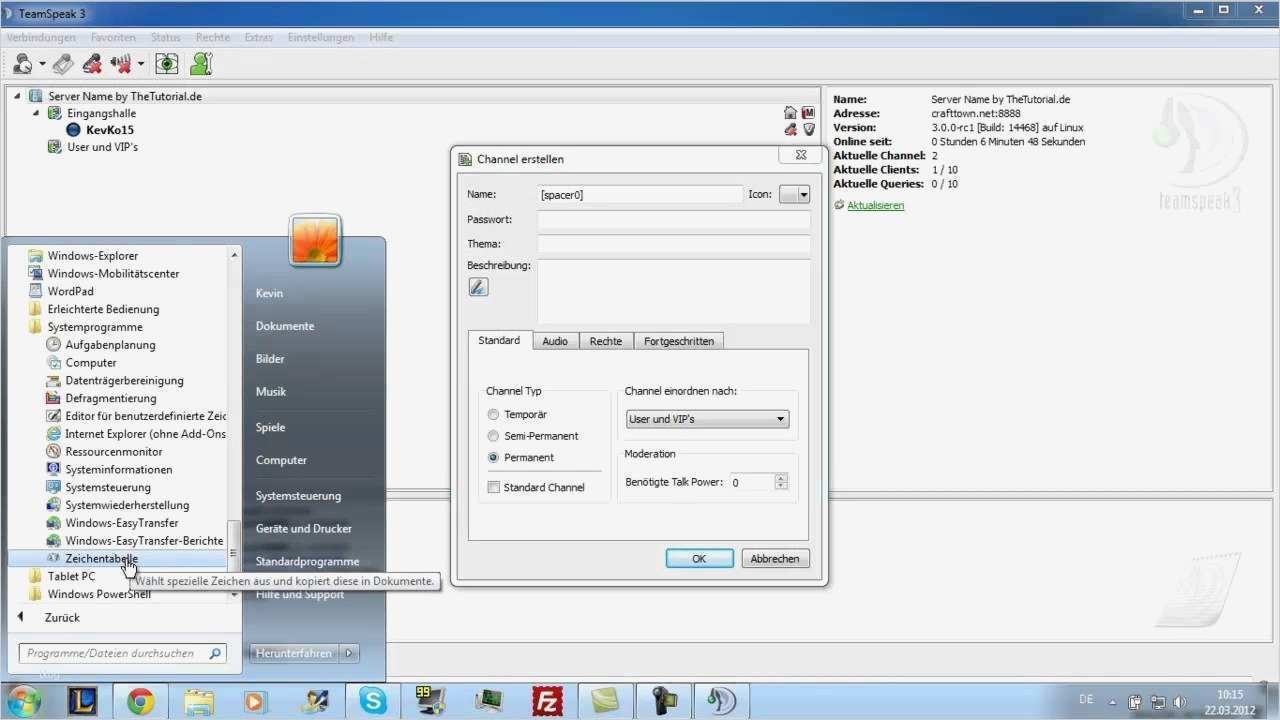1280x720 pixels.
Task: Click the green eye toolbar icon
Action: [167, 64]
